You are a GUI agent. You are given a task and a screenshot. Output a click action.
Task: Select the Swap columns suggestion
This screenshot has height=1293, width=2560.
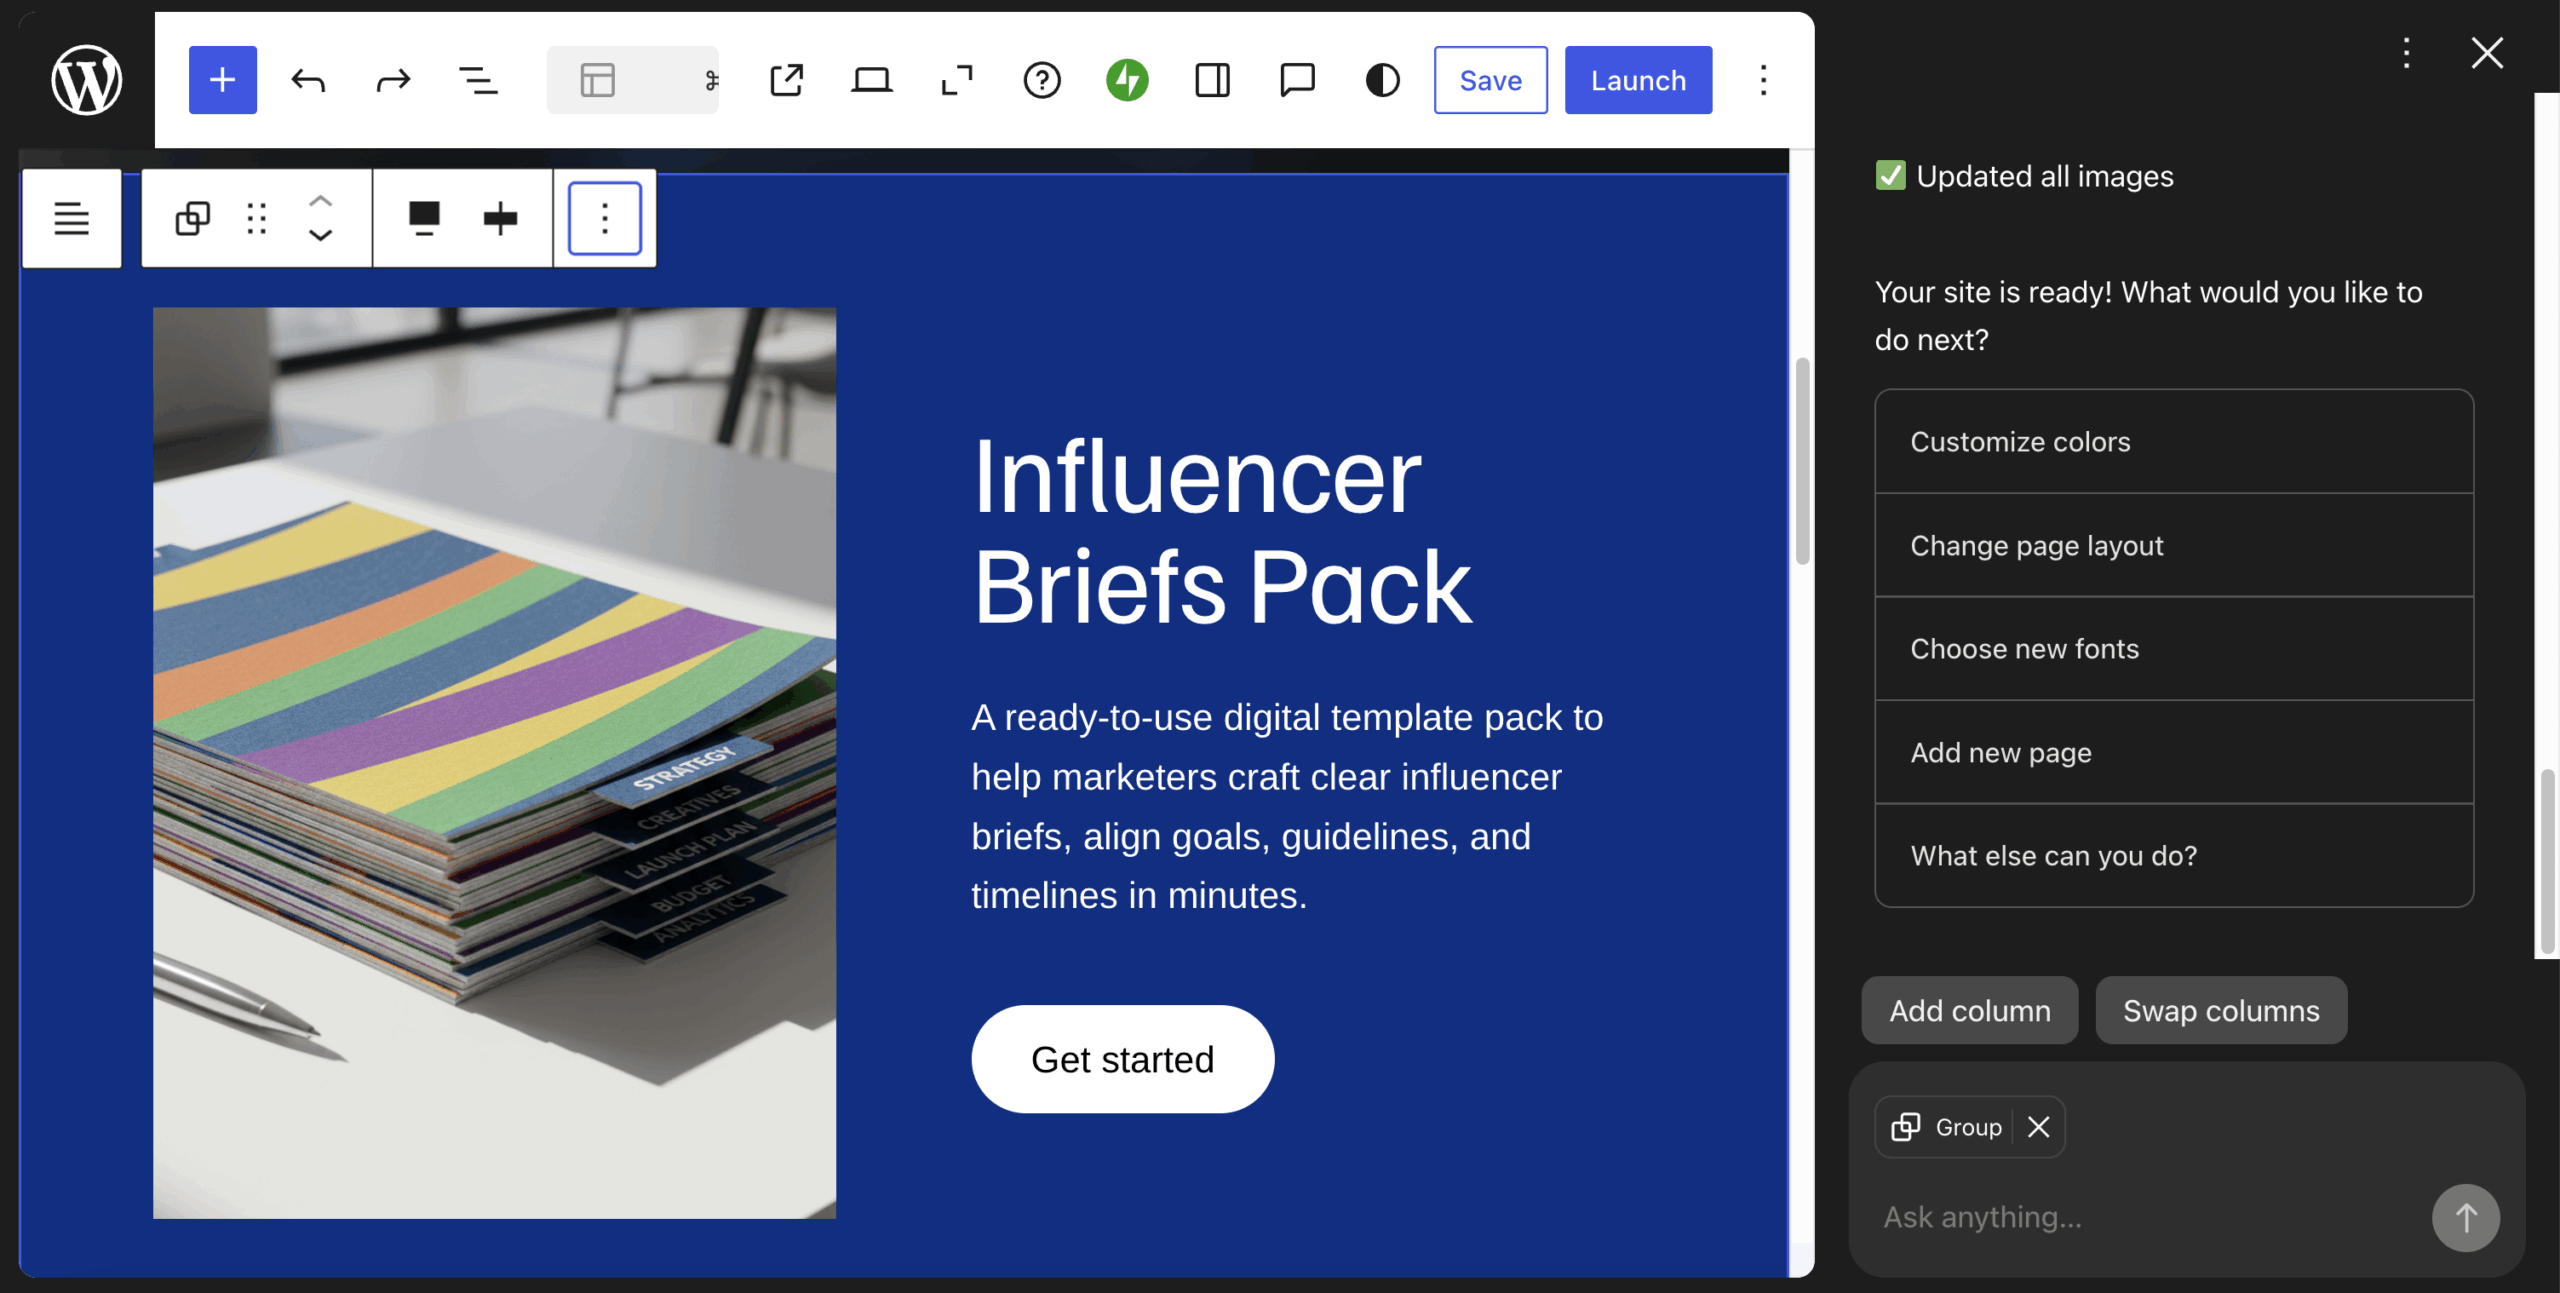2221,1010
